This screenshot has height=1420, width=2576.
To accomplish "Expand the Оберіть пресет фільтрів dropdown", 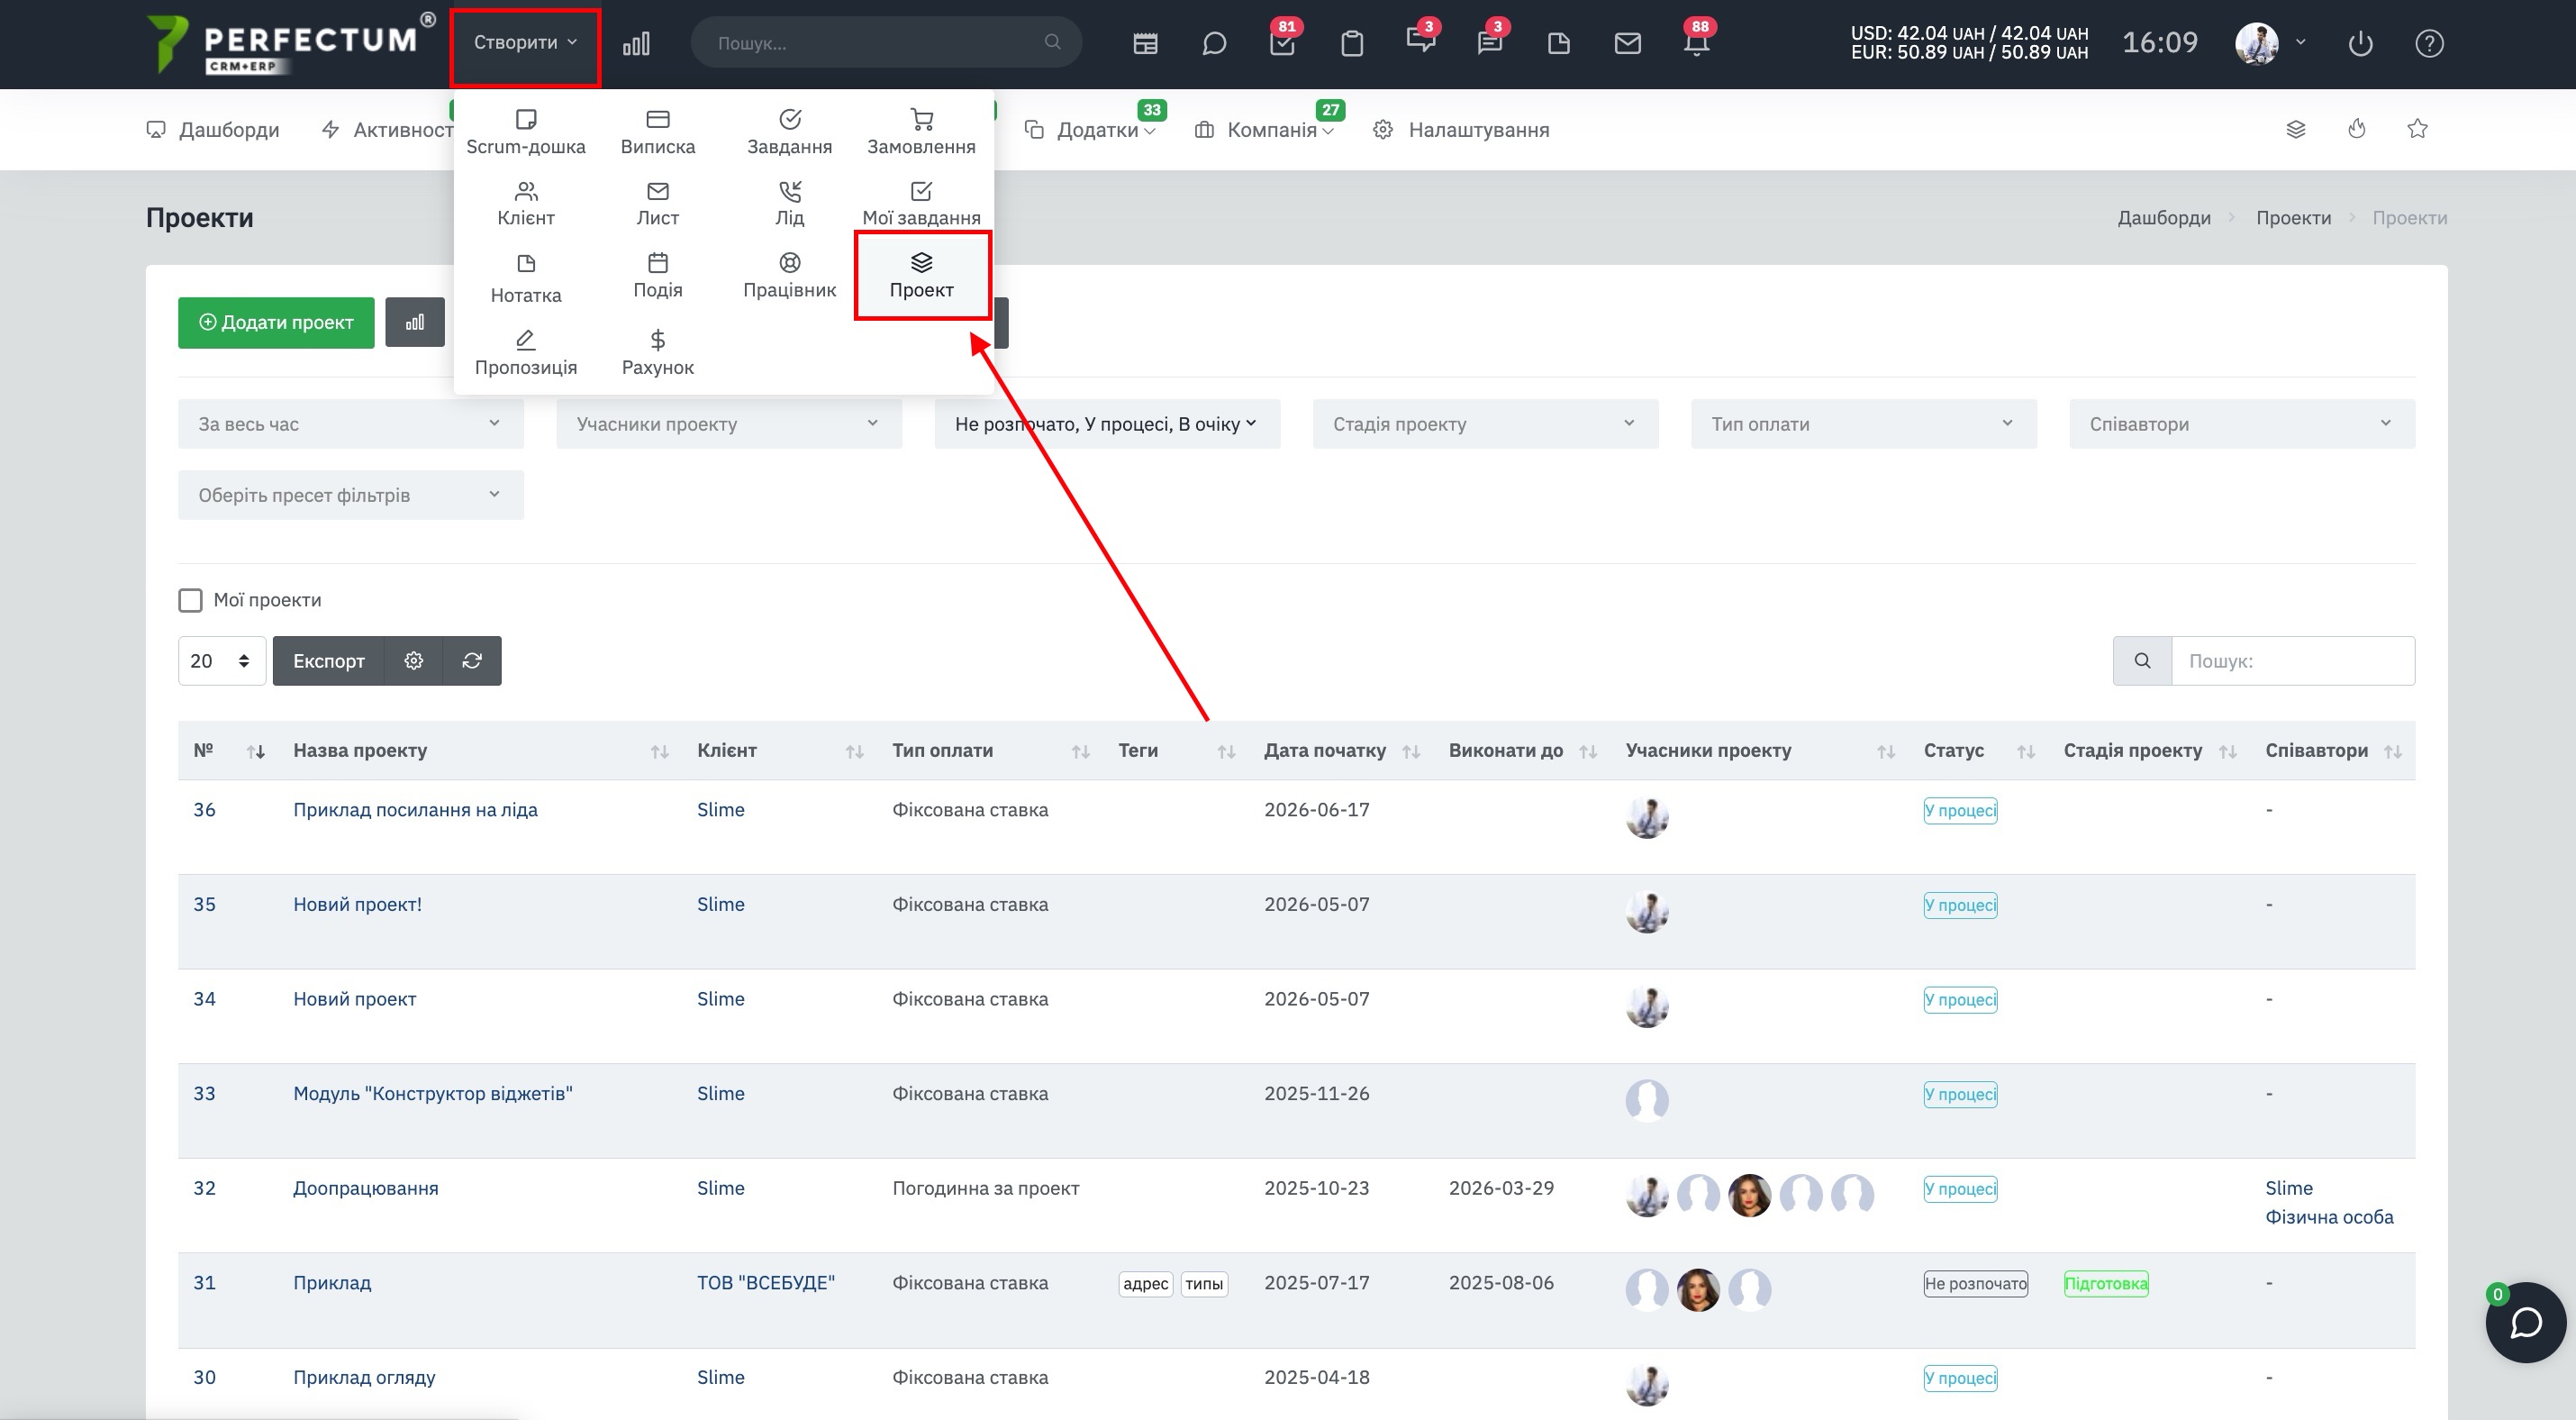I will (x=351, y=494).
